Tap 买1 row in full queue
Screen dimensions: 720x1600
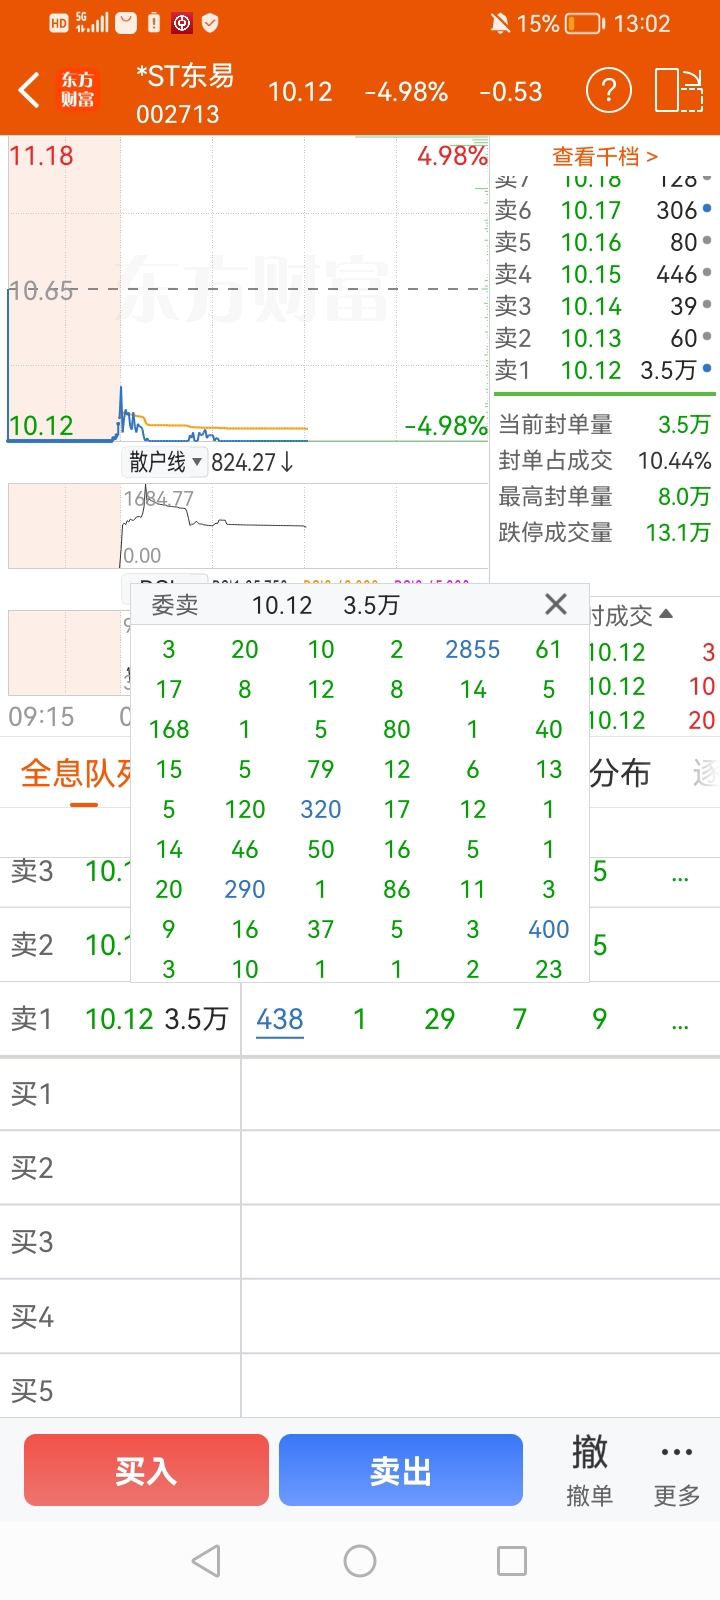[x=360, y=1094]
